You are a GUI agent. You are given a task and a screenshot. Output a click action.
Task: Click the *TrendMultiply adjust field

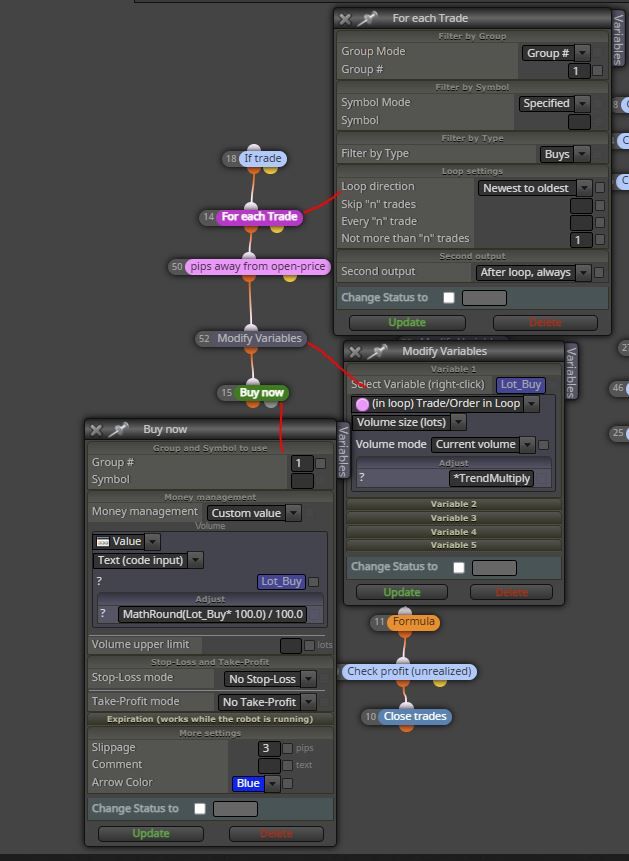[491, 479]
